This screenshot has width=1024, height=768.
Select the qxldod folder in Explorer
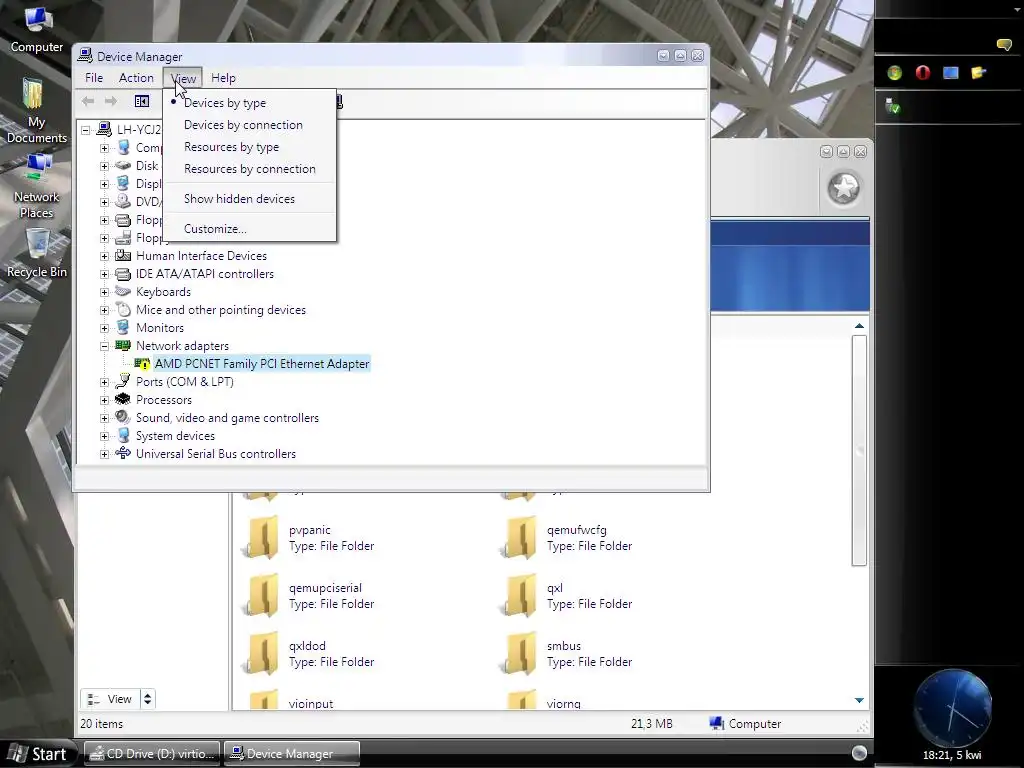309,654
